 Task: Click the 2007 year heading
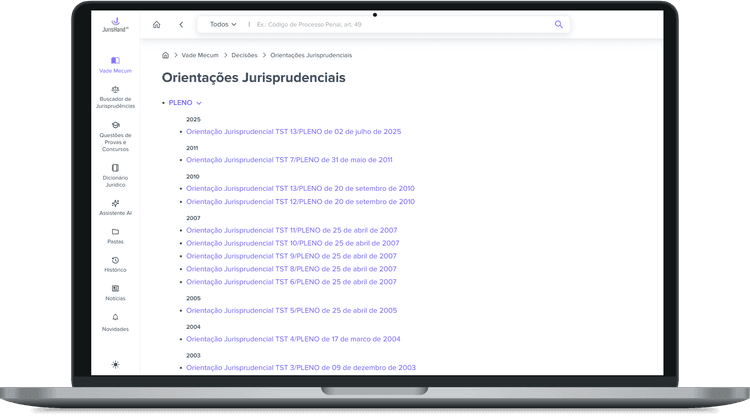coord(193,218)
